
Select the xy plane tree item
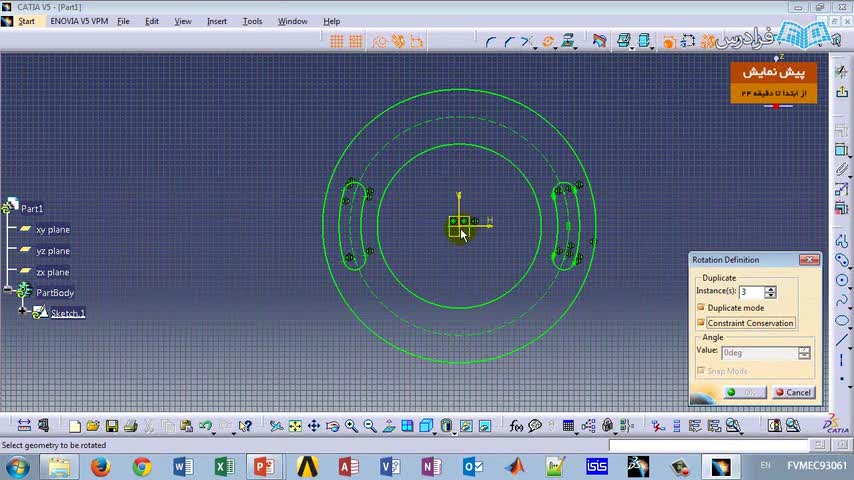click(x=53, y=230)
